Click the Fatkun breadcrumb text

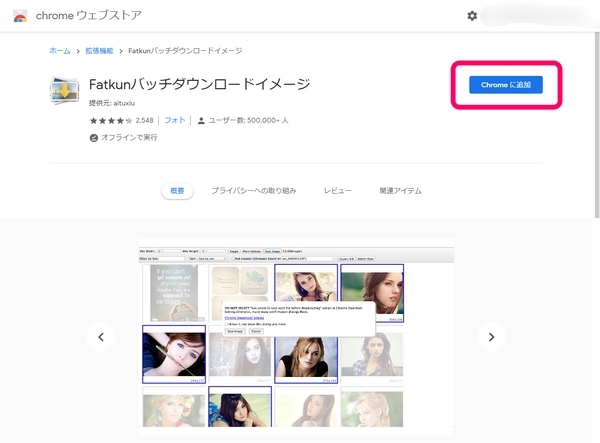pos(185,51)
